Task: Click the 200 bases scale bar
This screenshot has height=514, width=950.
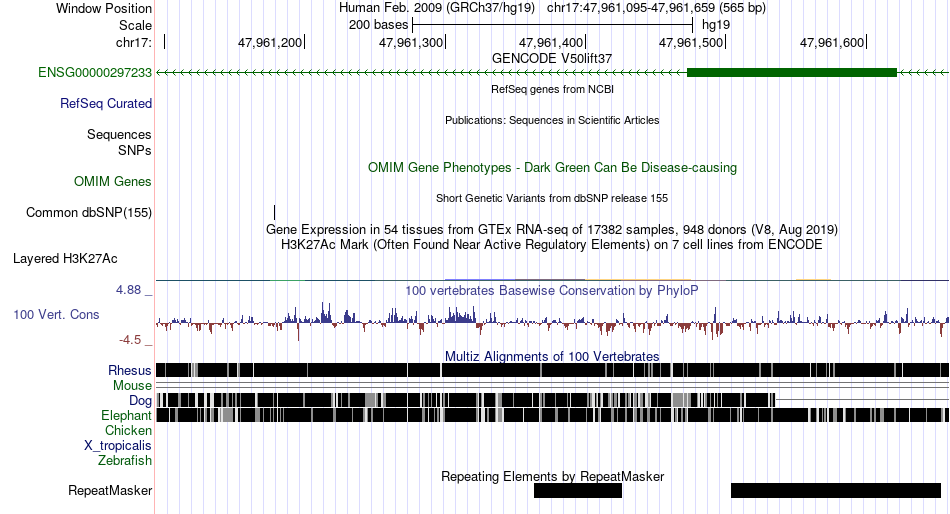Action: coord(553,25)
